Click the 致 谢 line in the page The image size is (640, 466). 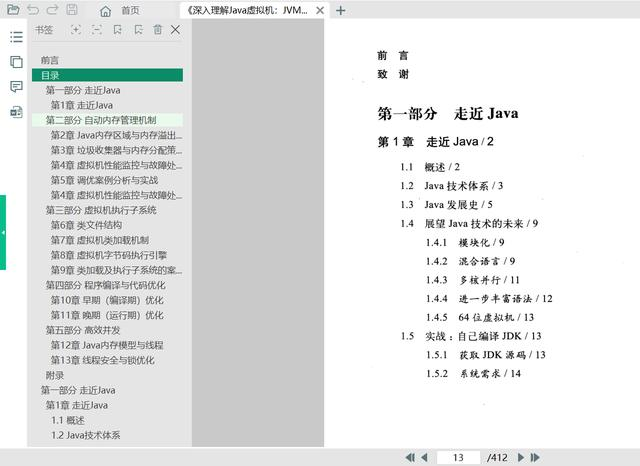(393, 74)
